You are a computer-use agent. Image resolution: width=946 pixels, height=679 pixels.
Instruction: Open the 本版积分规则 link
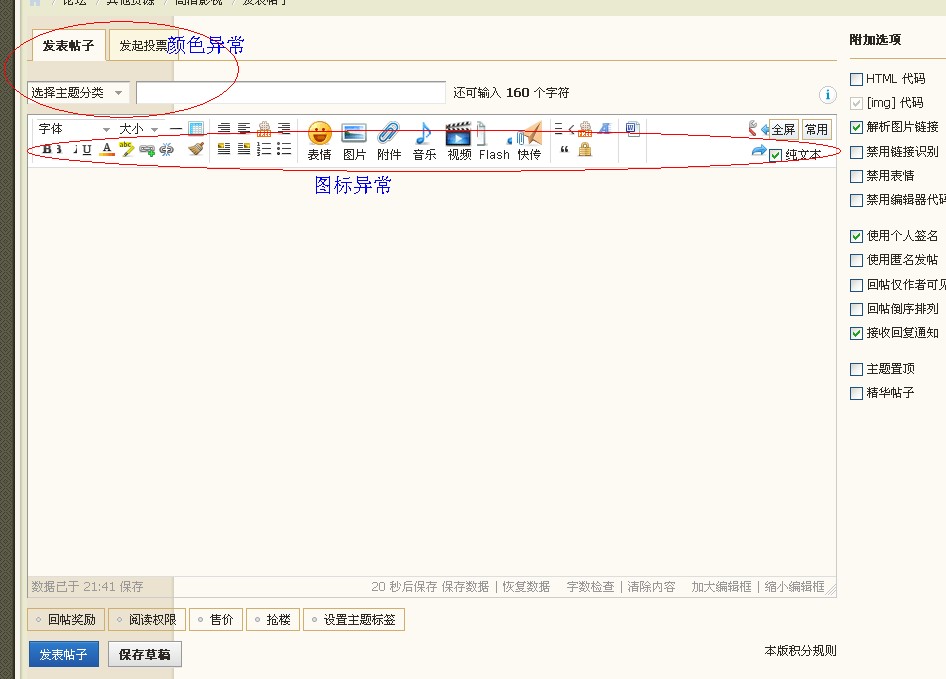click(800, 651)
